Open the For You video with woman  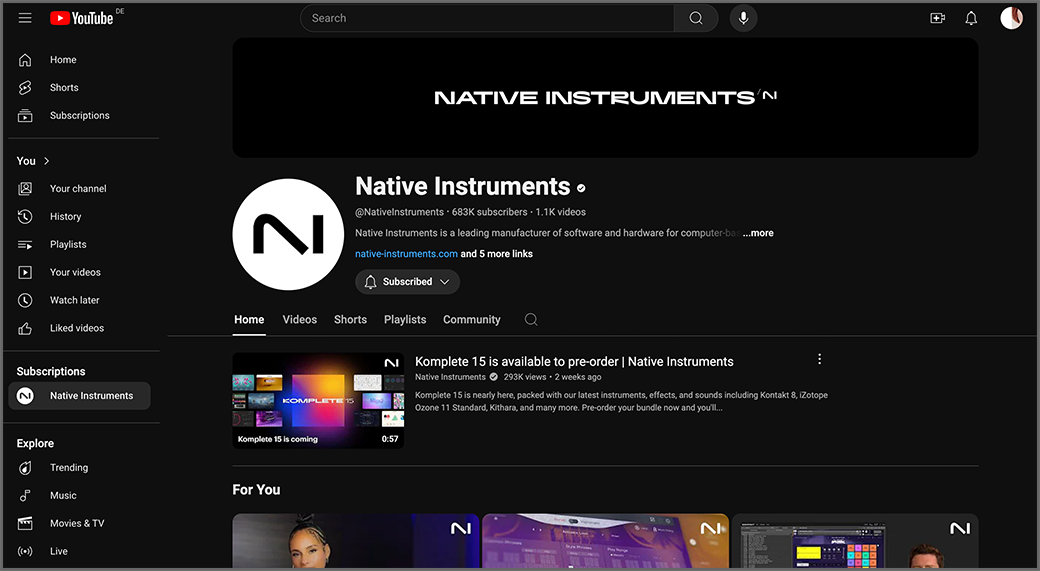click(356, 540)
